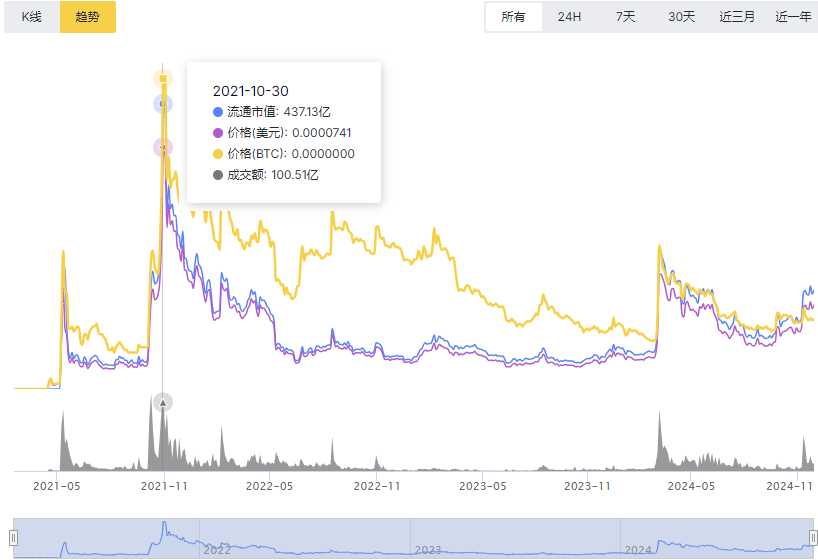
Task: Click the 2024 label in overview slider
Action: pos(638,550)
